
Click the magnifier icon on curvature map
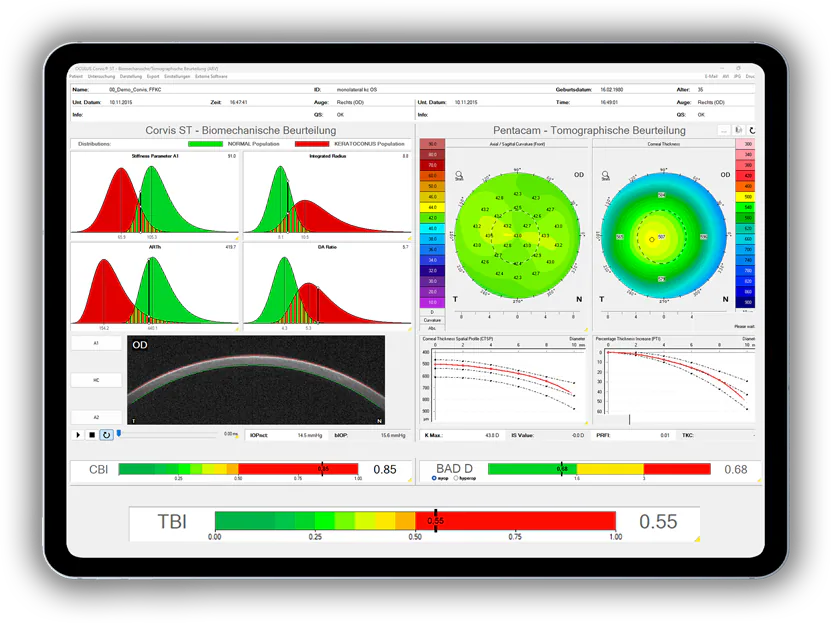(459, 175)
